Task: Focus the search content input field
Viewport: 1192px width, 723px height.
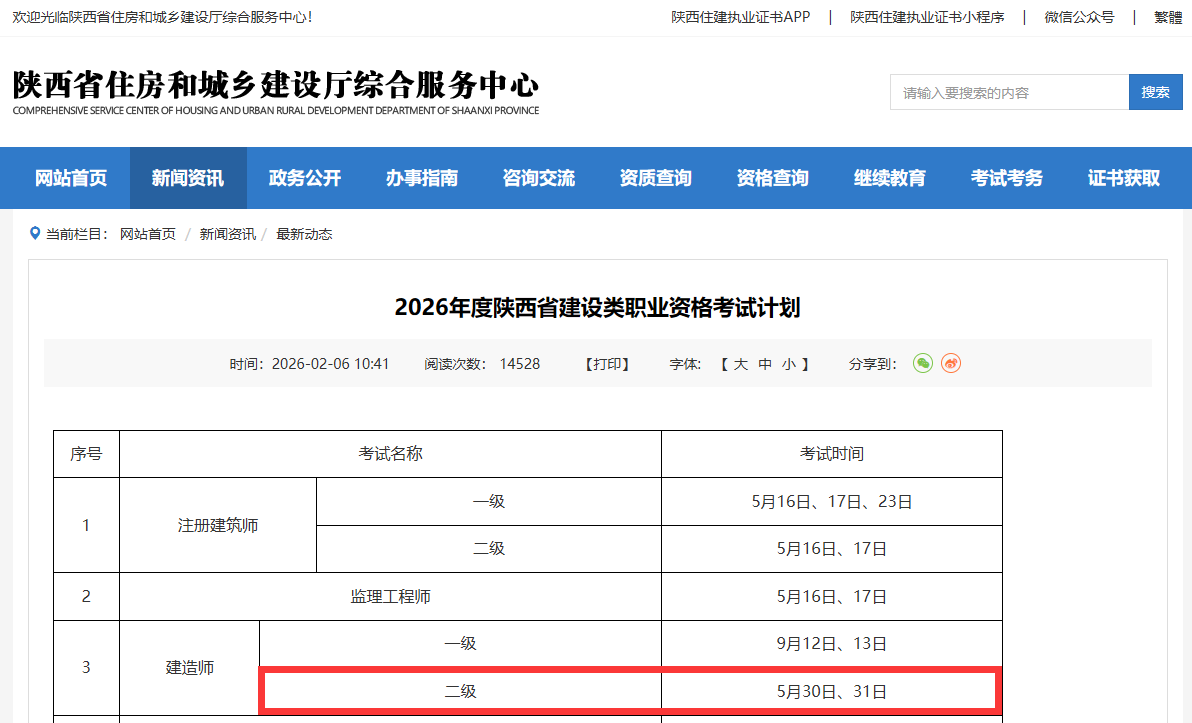Action: pyautogui.click(x=1009, y=92)
